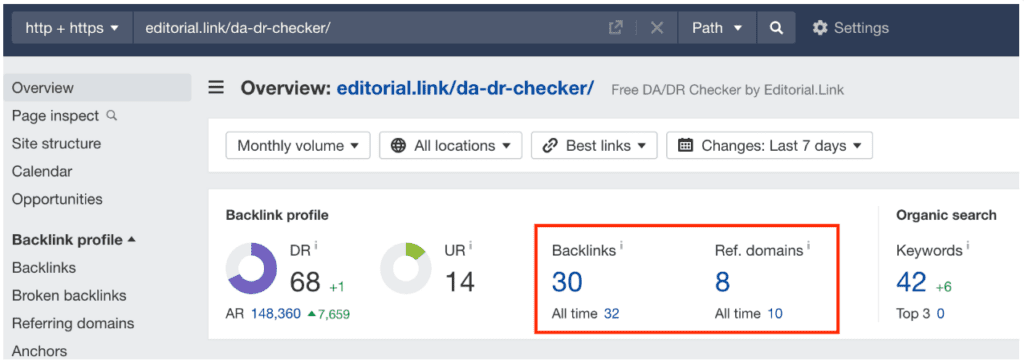Click Ref. domains count 8
The width and height of the screenshot is (1024, 361).
[722, 282]
